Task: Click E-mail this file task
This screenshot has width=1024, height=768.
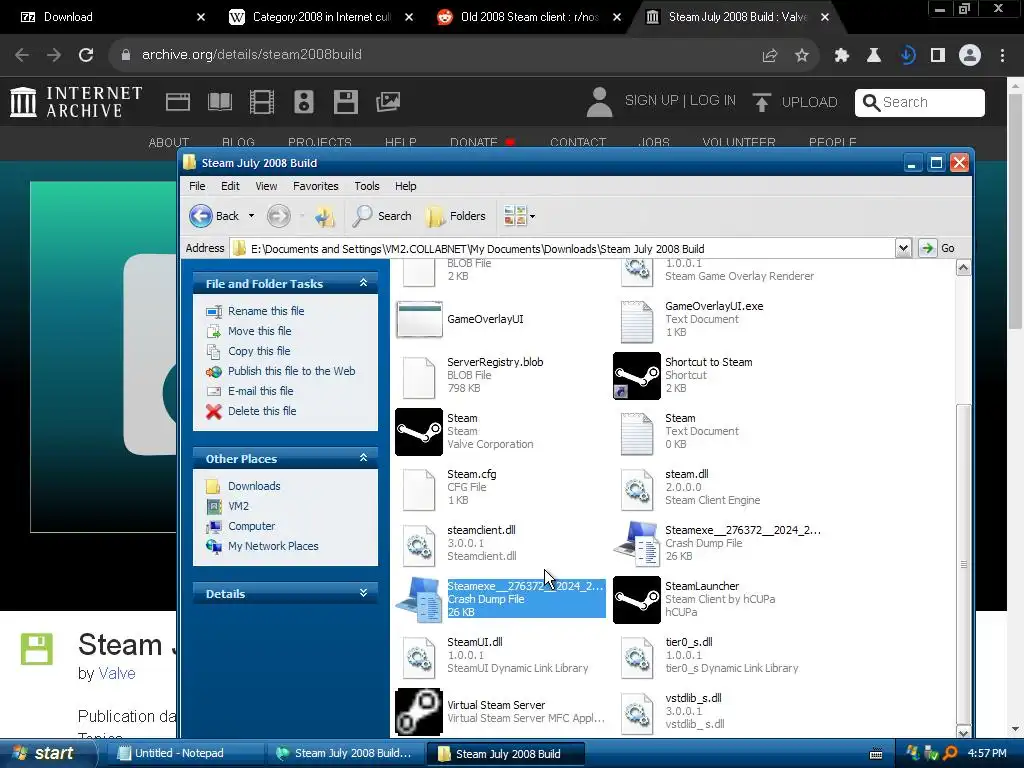Action: [x=261, y=391]
